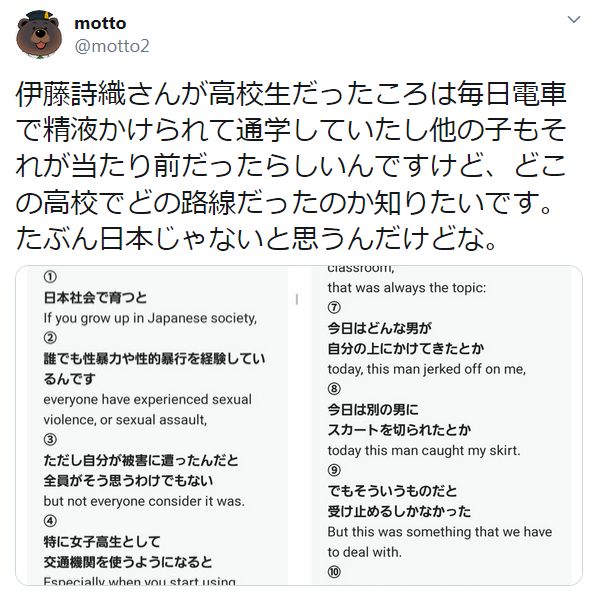This screenshot has height=603, width=598.
Task: Visit the @motto2 handle link
Action: tap(112, 46)
